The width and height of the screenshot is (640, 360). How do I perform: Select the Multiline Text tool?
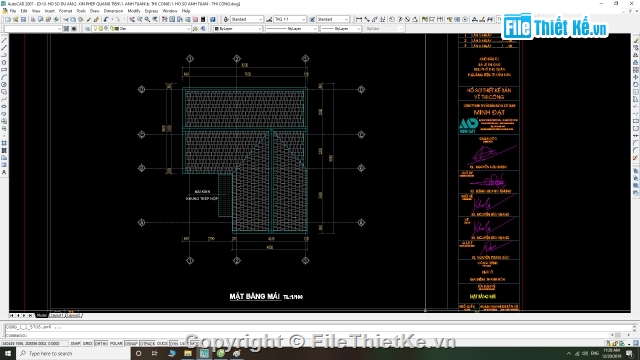coord(4,172)
